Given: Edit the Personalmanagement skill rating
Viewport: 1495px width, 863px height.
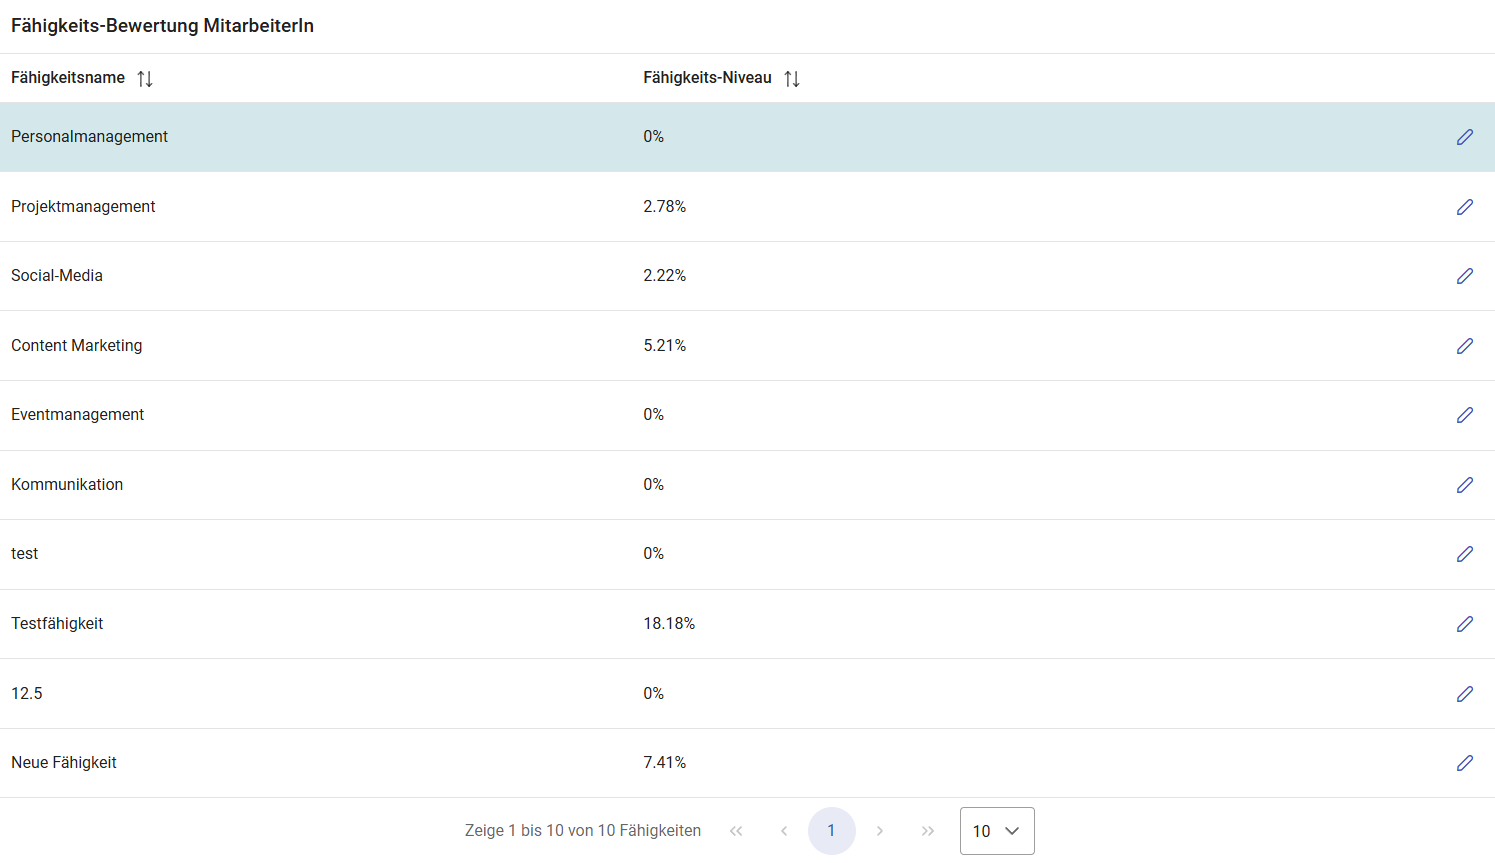Looking at the screenshot, I should pos(1465,137).
